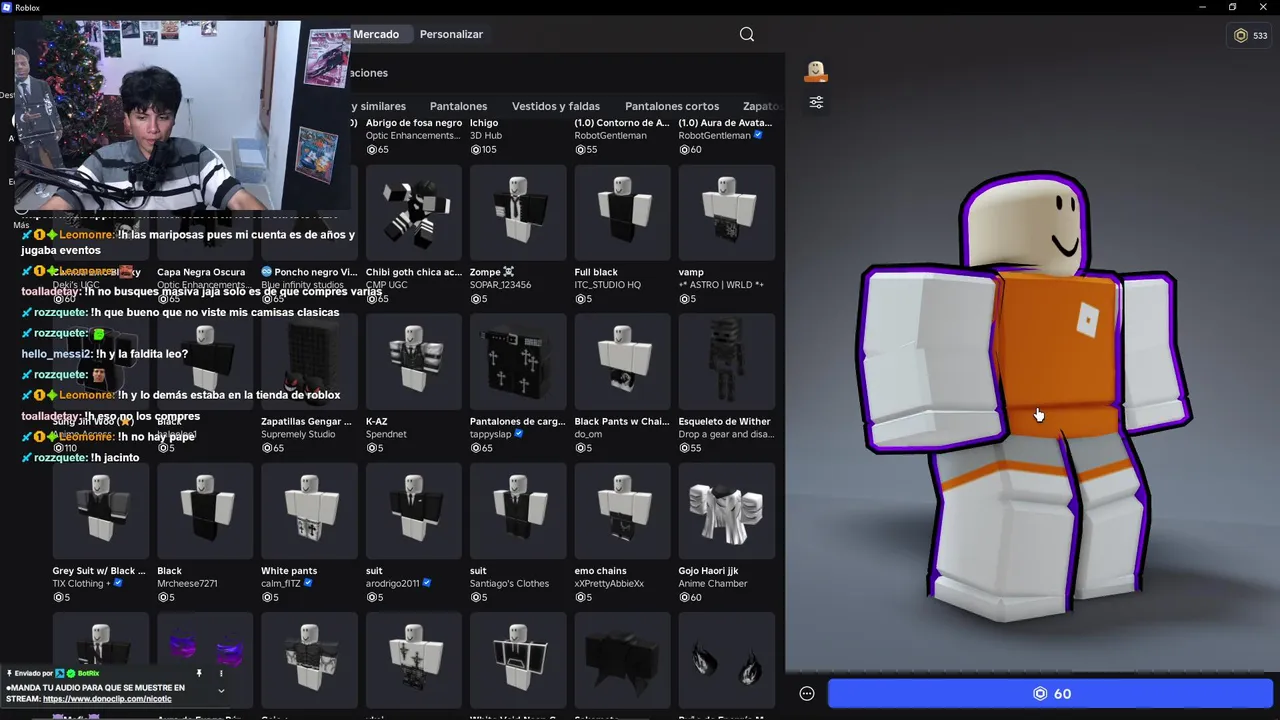Open the vamp item thumbnail
The height and width of the screenshot is (720, 1280).
[727, 213]
